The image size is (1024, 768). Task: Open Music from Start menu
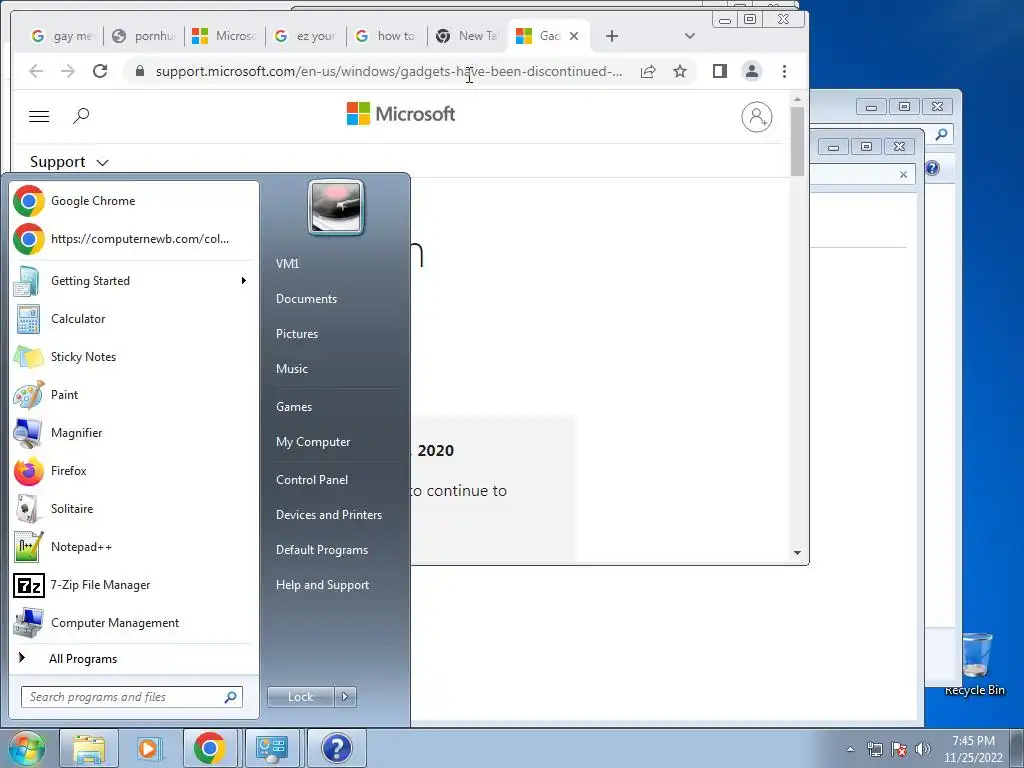click(336, 369)
